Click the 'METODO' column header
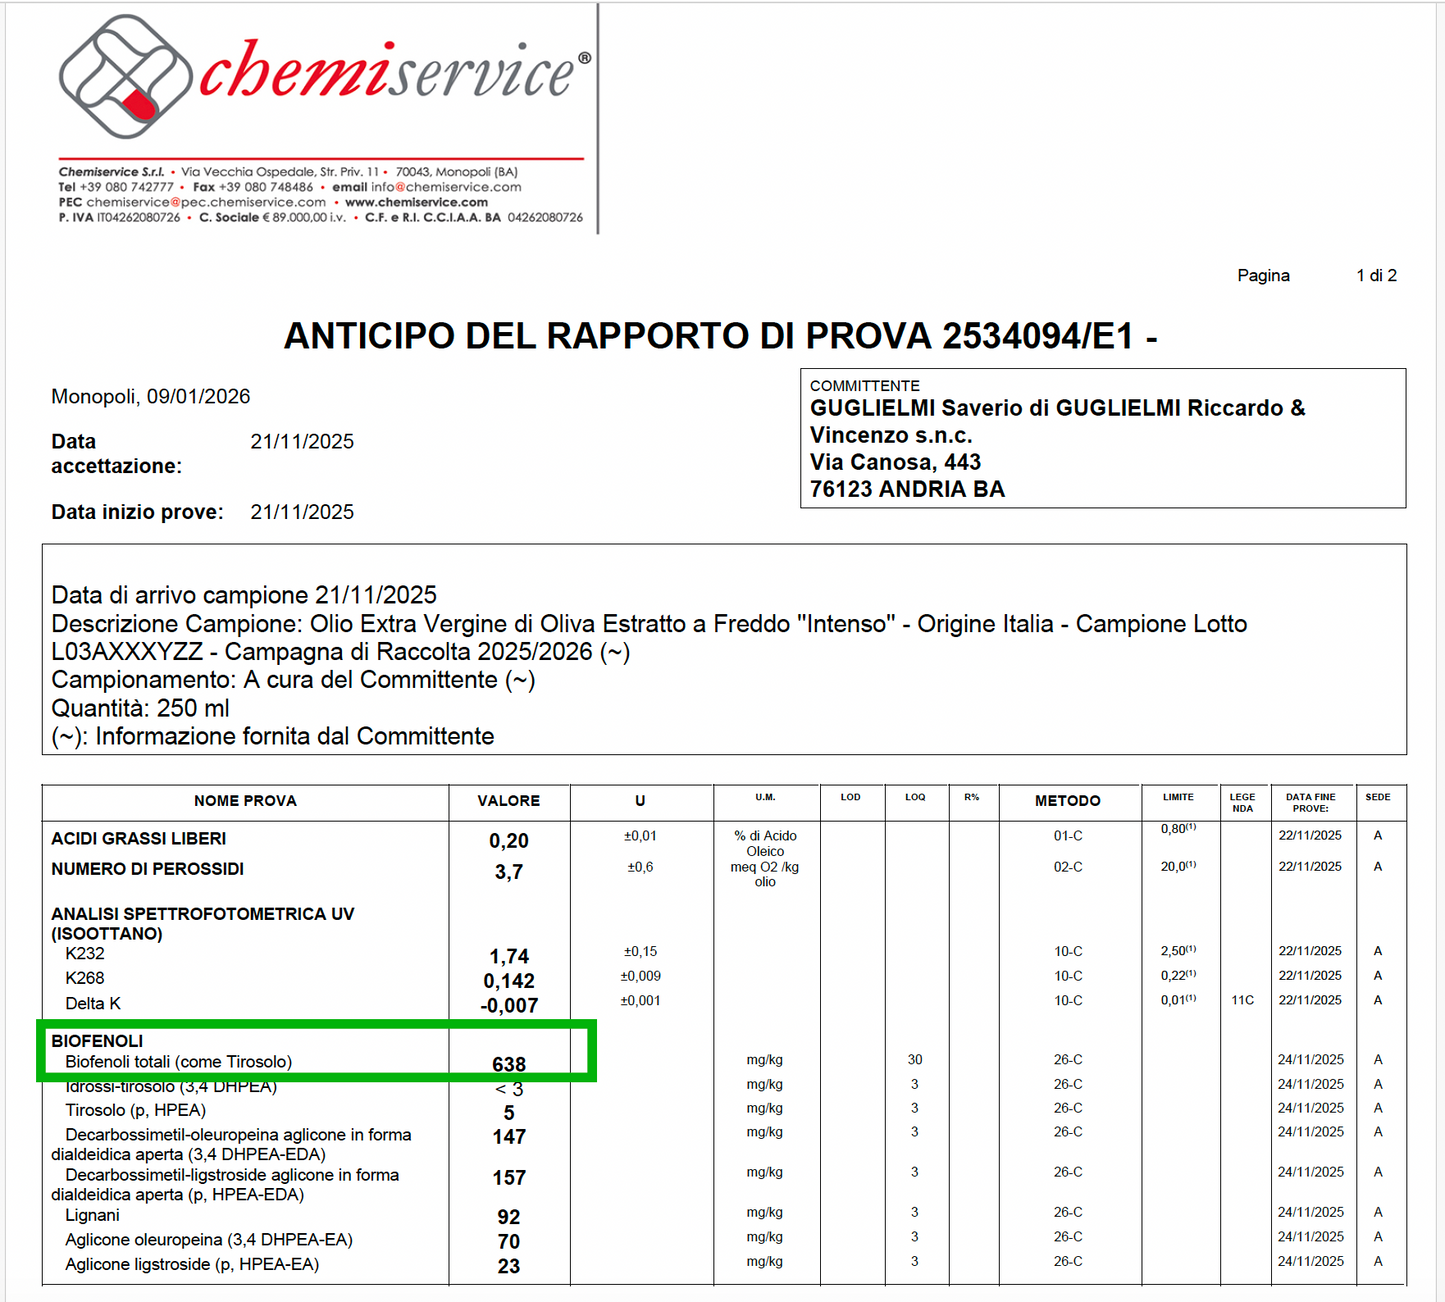The width and height of the screenshot is (1445, 1302). coord(1068,801)
